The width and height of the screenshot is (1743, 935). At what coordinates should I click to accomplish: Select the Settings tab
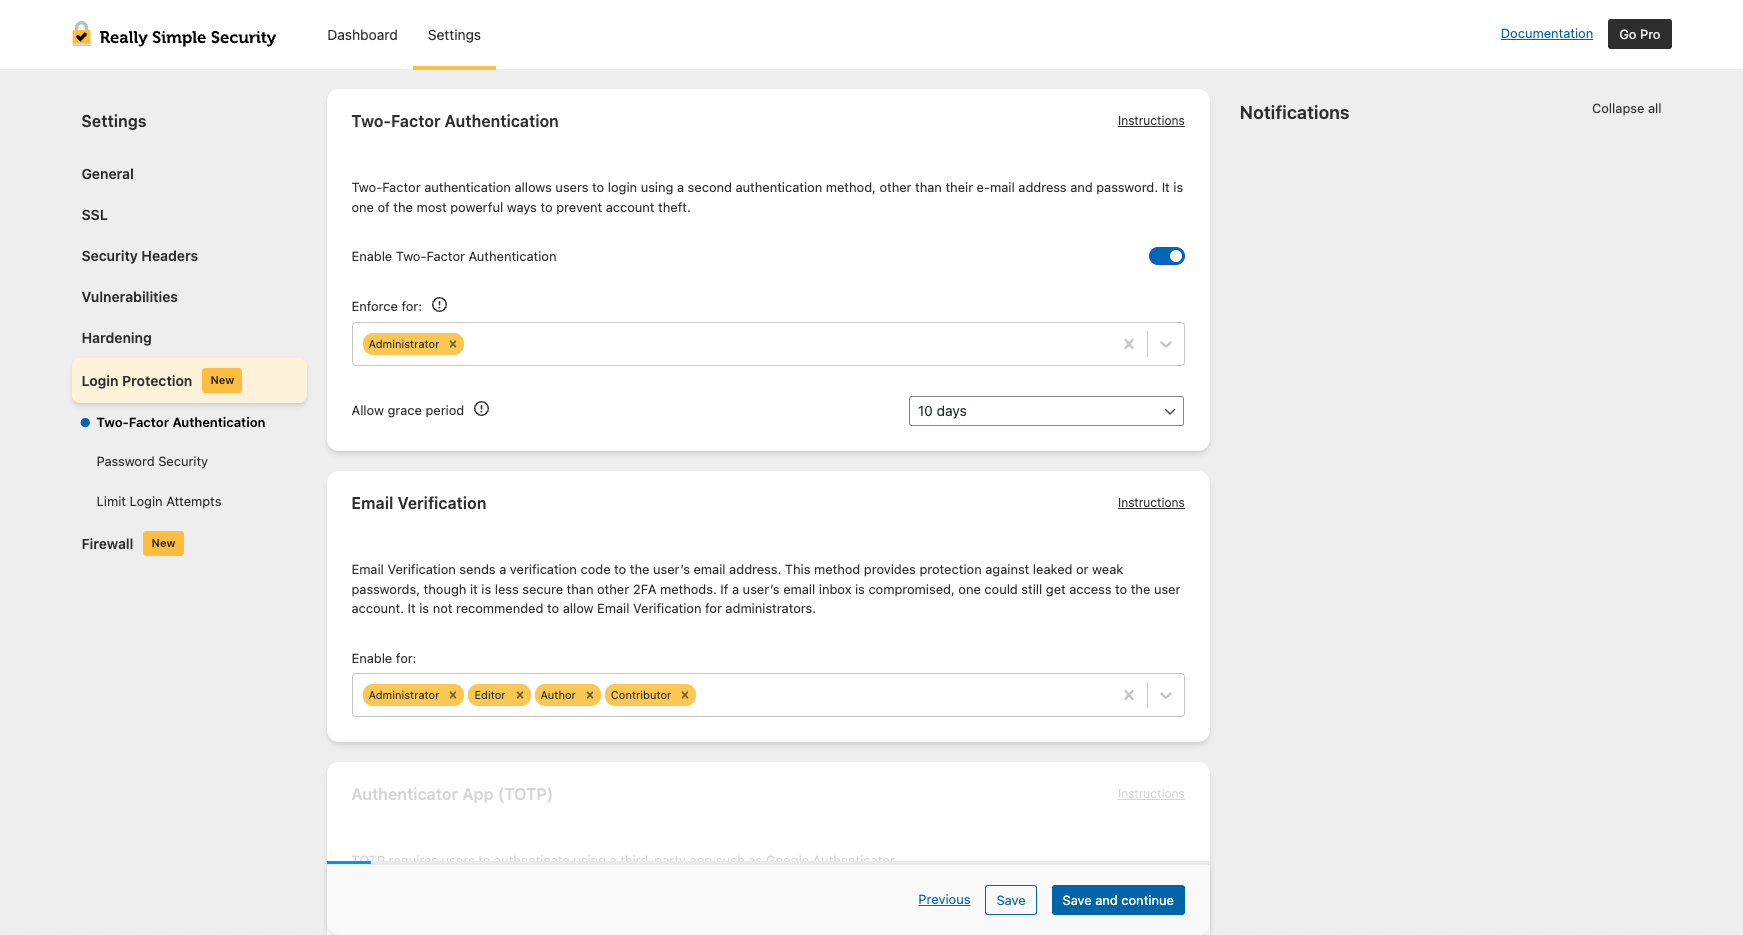tap(454, 35)
